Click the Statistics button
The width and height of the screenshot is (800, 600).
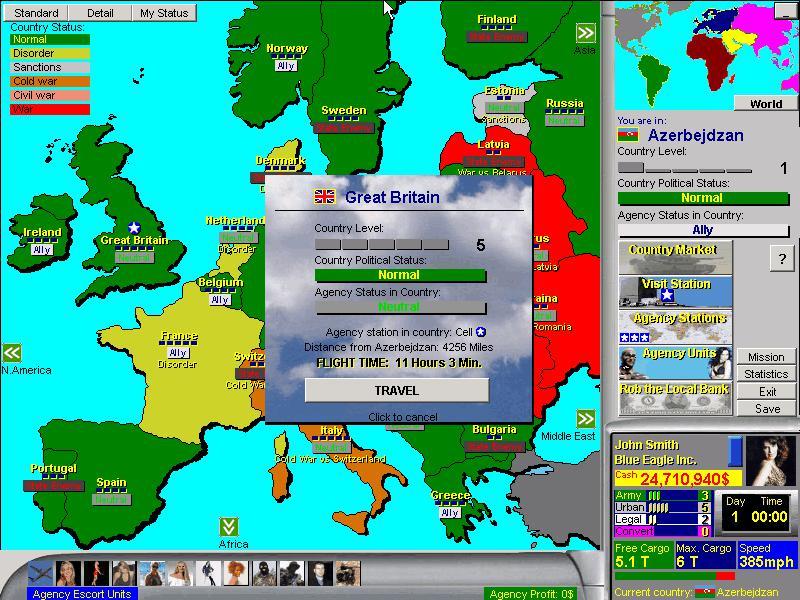point(766,374)
